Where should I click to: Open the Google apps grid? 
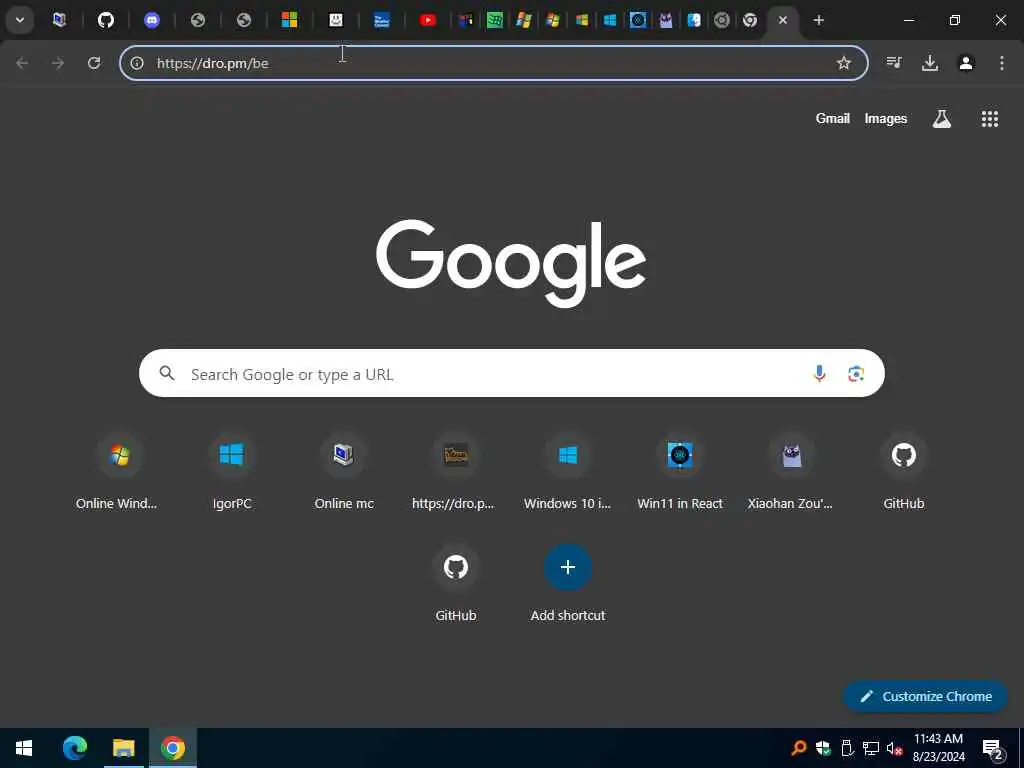click(x=989, y=118)
